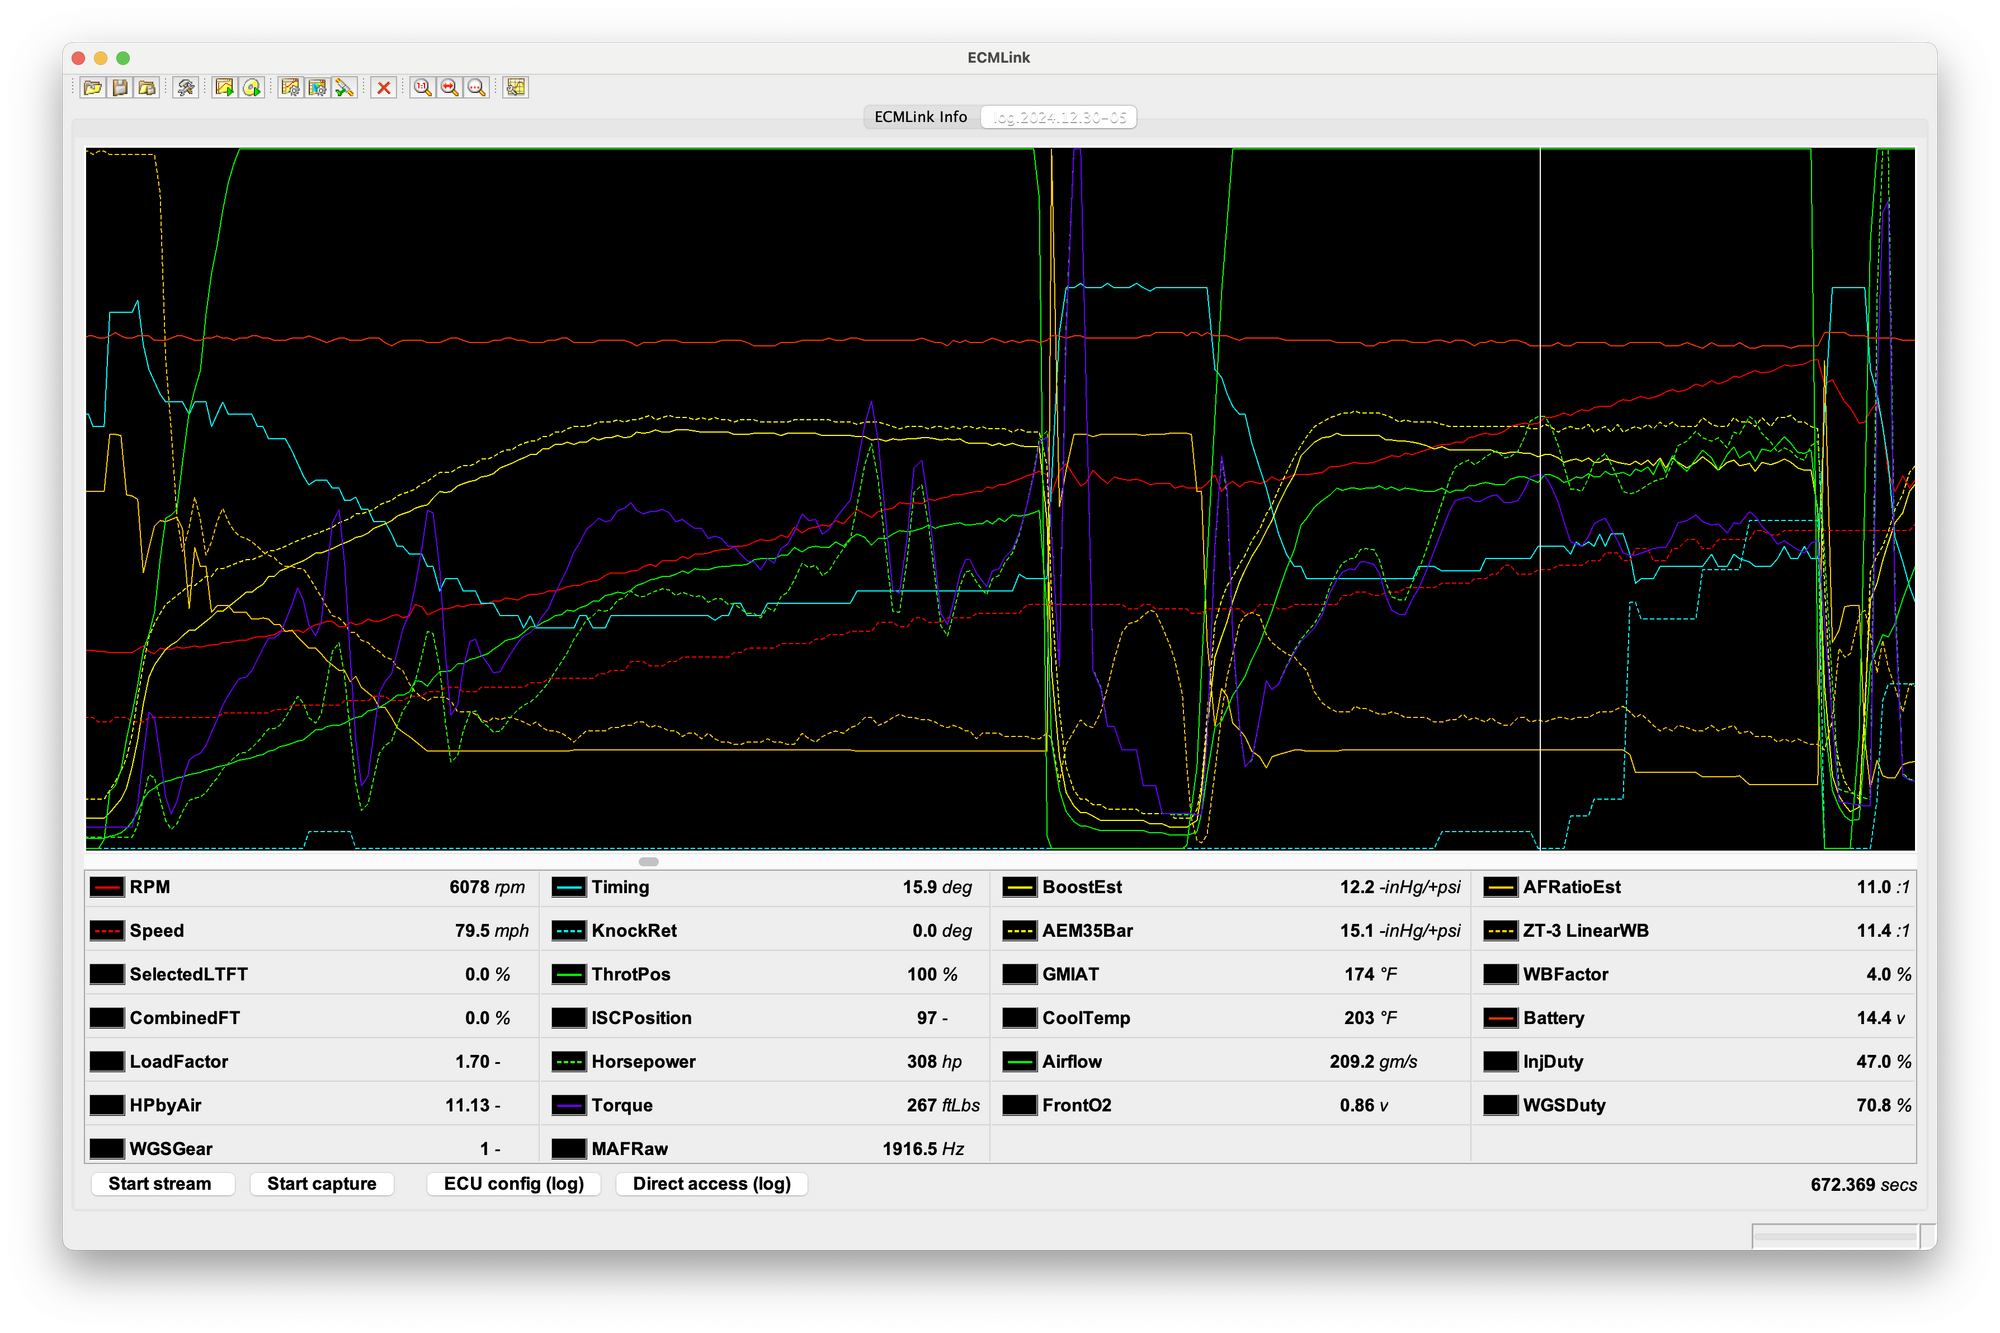Open Direct access (log)
The width and height of the screenshot is (2000, 1333).
[712, 1184]
